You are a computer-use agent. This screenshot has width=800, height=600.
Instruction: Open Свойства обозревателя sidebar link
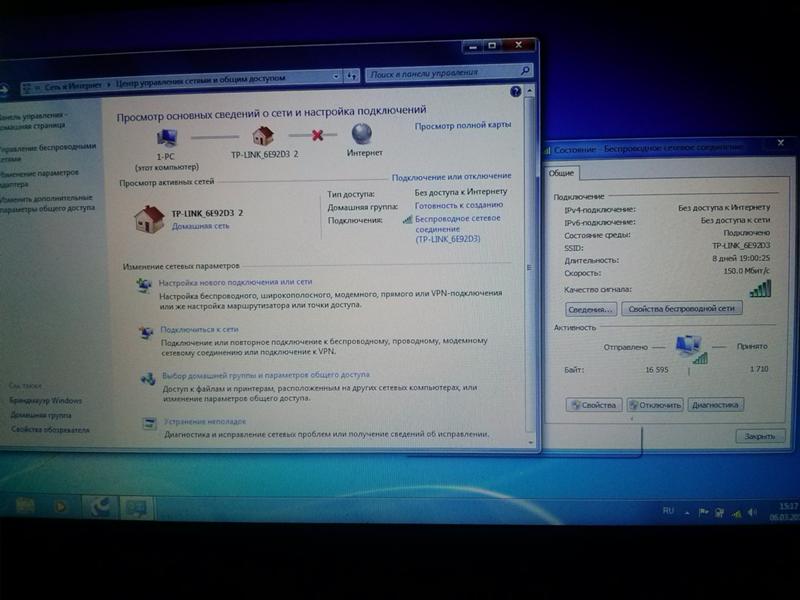click(50, 430)
